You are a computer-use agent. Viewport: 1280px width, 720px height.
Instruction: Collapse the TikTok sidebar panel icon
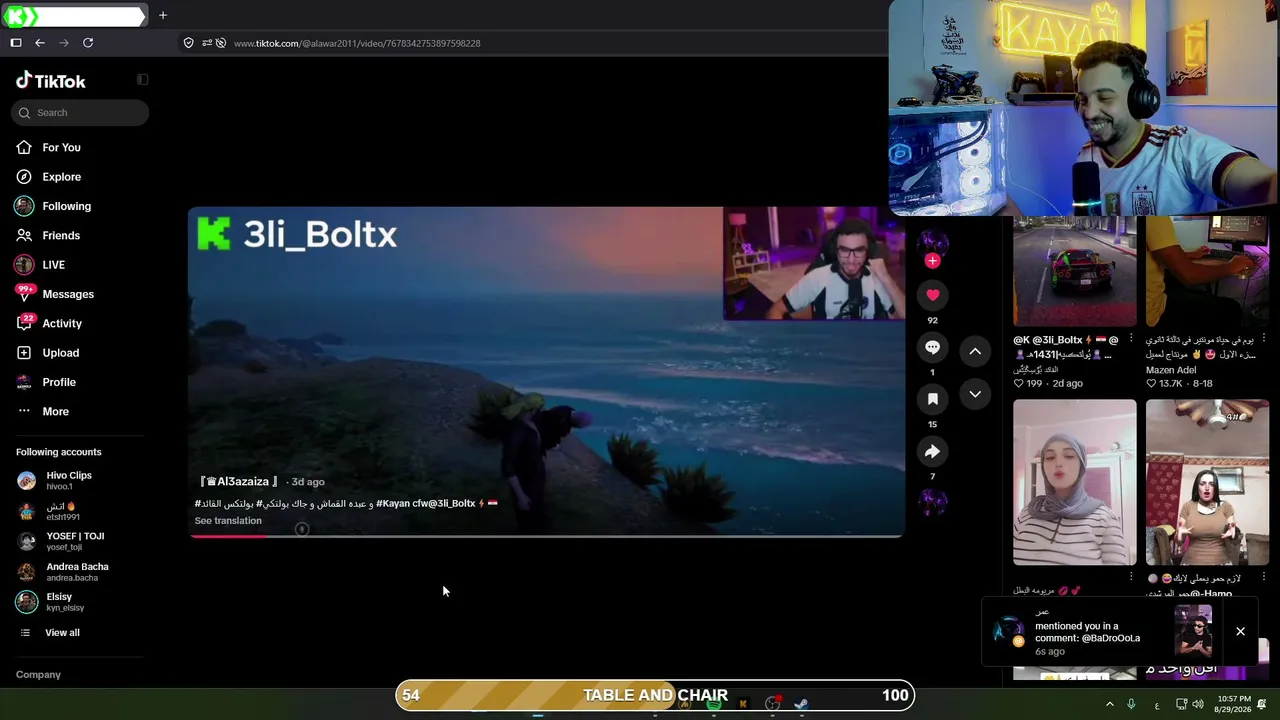coord(142,80)
